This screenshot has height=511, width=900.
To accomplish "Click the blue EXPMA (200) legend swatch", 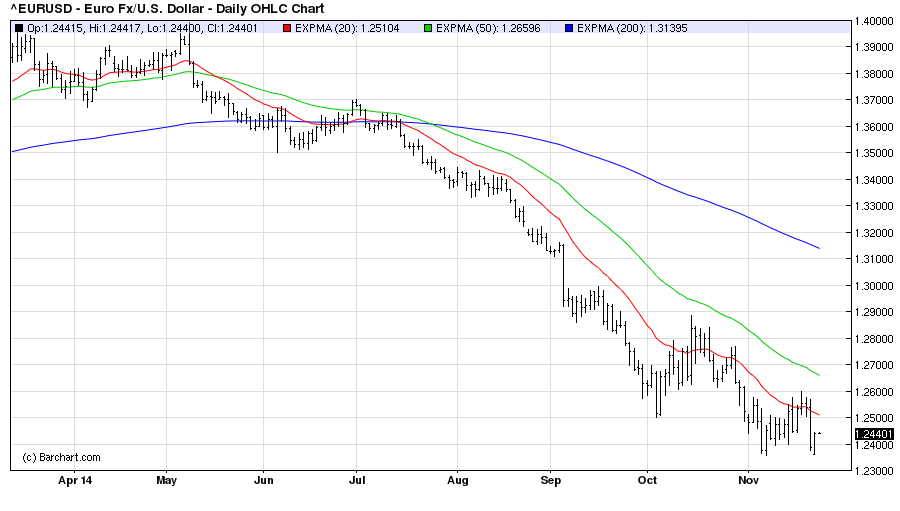I will [569, 28].
